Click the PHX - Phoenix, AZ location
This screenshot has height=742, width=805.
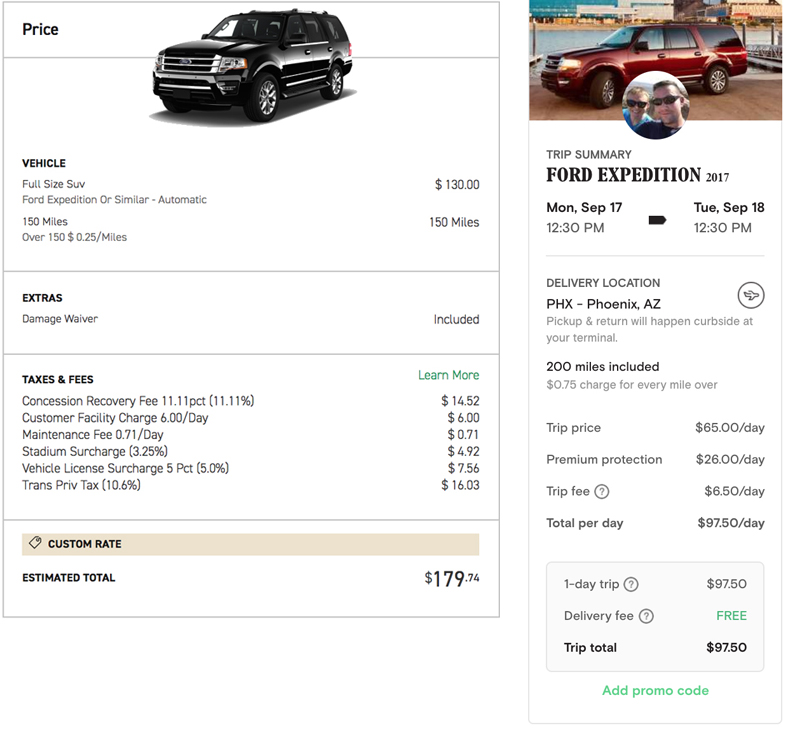click(603, 304)
